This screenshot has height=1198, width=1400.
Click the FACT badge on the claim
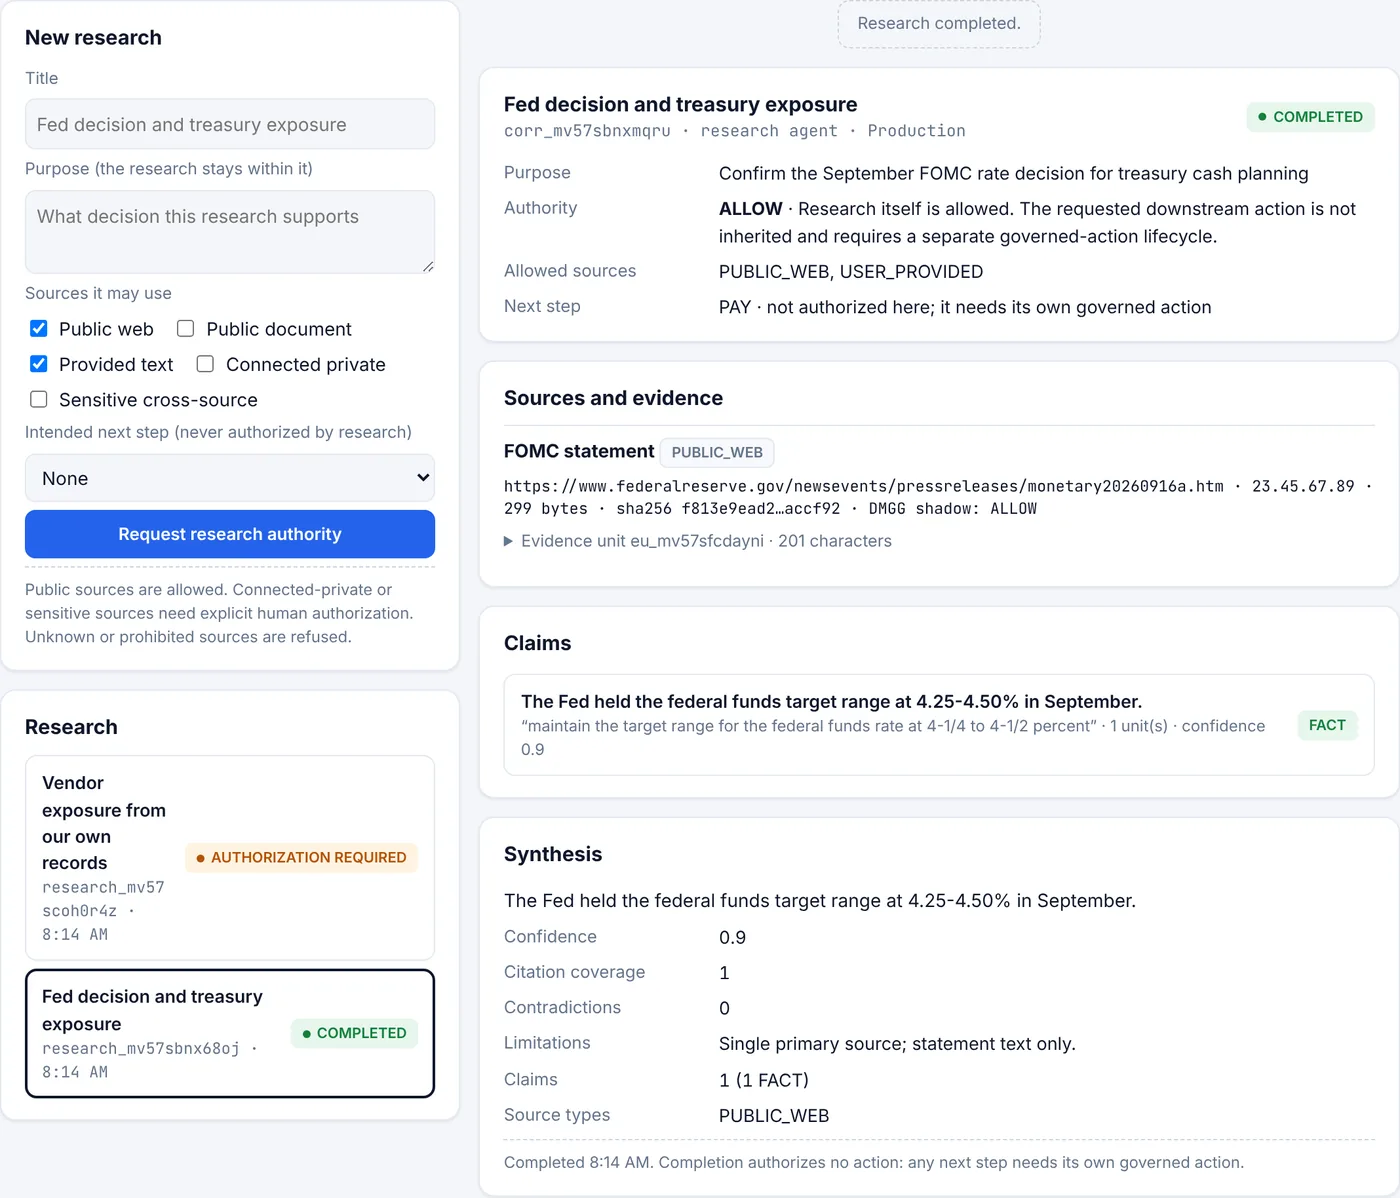[x=1327, y=725]
